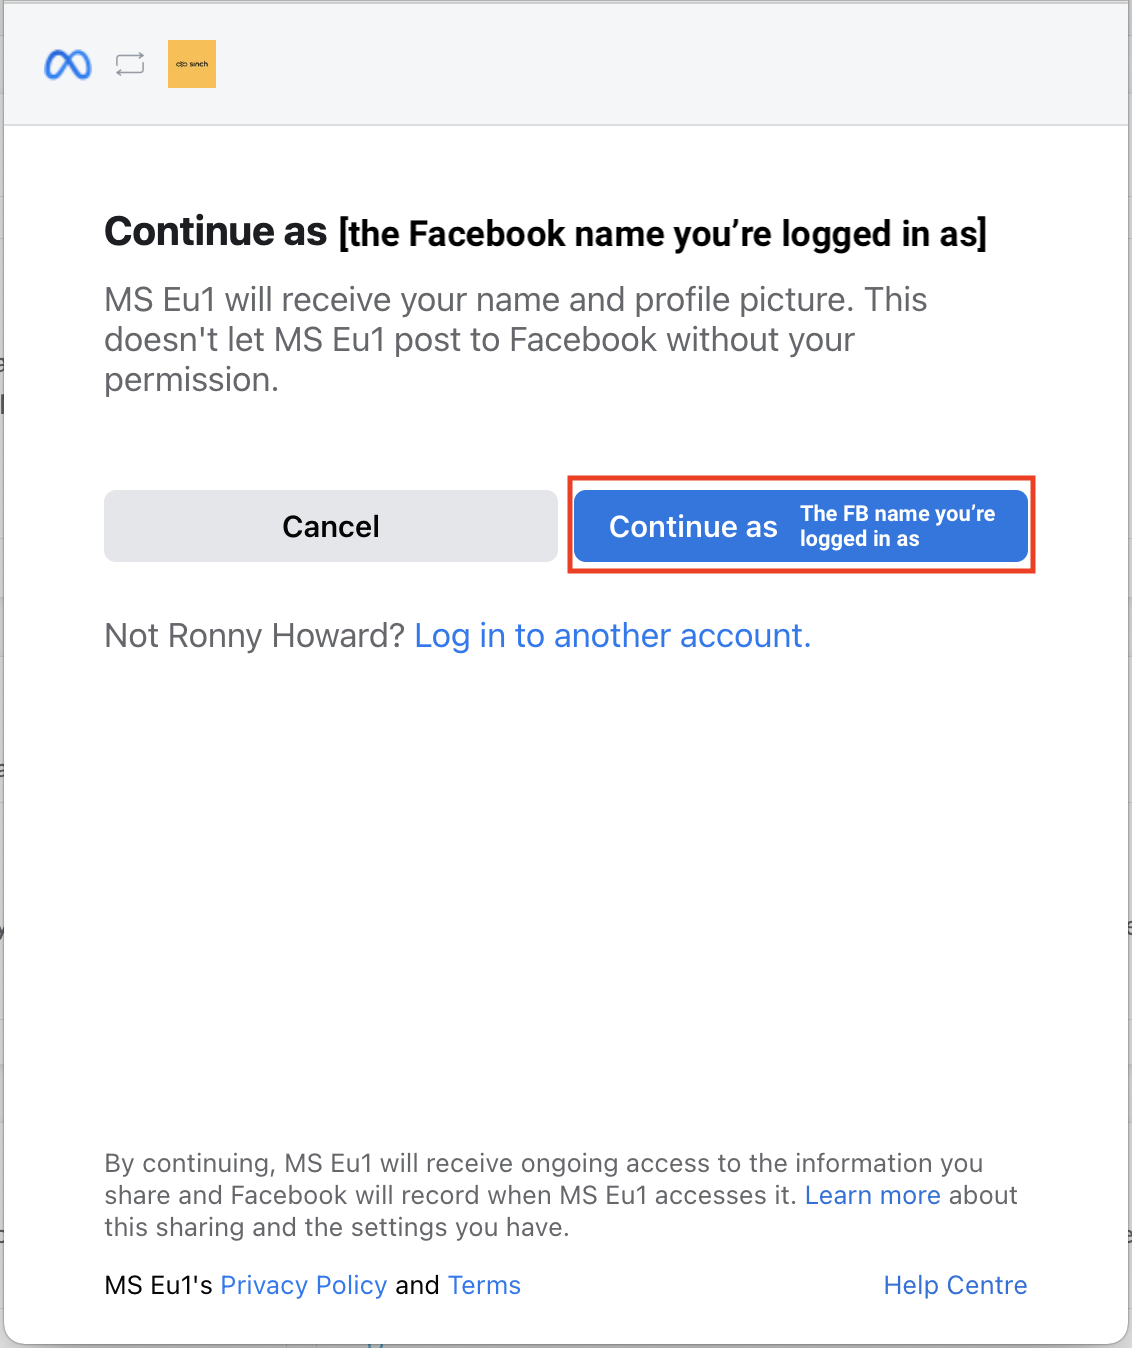Cancel the Facebook login request

coord(331,526)
